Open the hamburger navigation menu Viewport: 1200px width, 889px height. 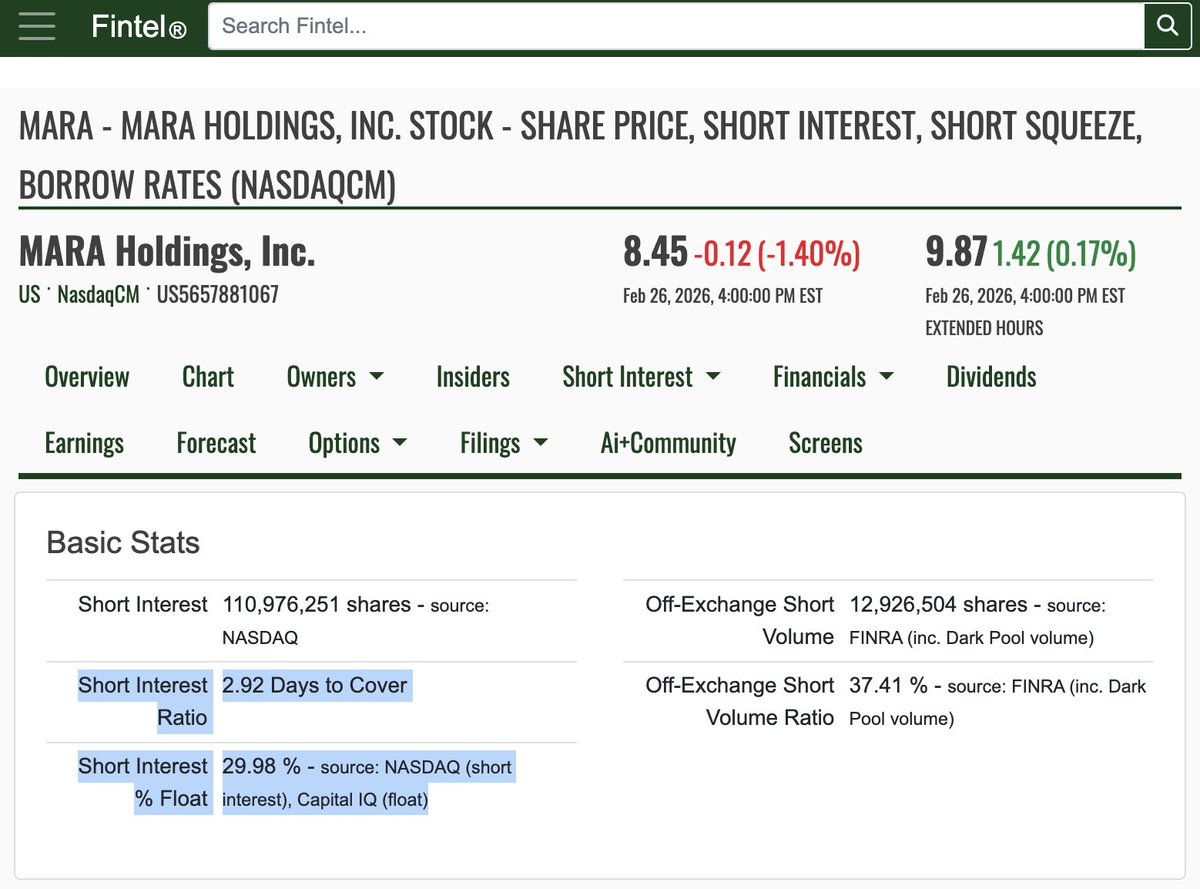[37, 26]
